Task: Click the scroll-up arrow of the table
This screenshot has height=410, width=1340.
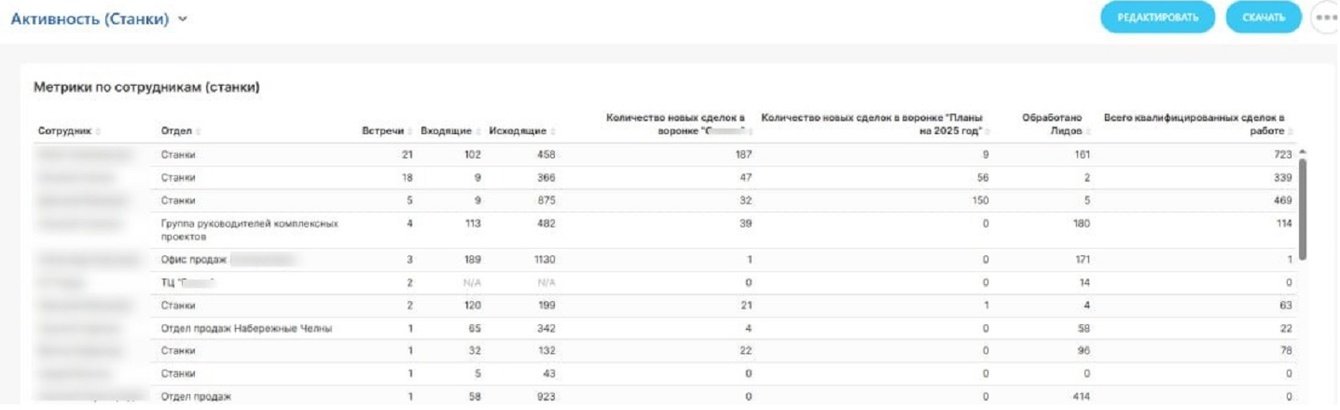Action: (1301, 152)
